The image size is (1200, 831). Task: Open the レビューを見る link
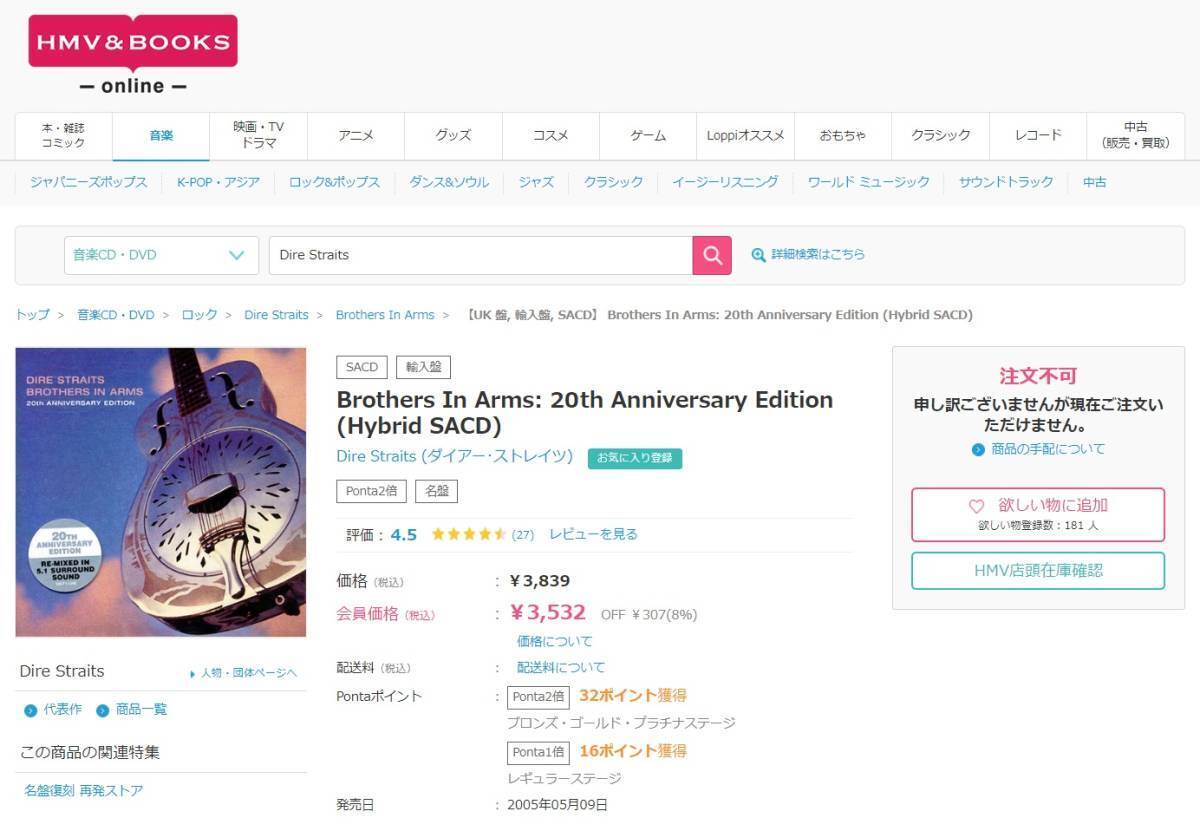pyautogui.click(x=593, y=534)
